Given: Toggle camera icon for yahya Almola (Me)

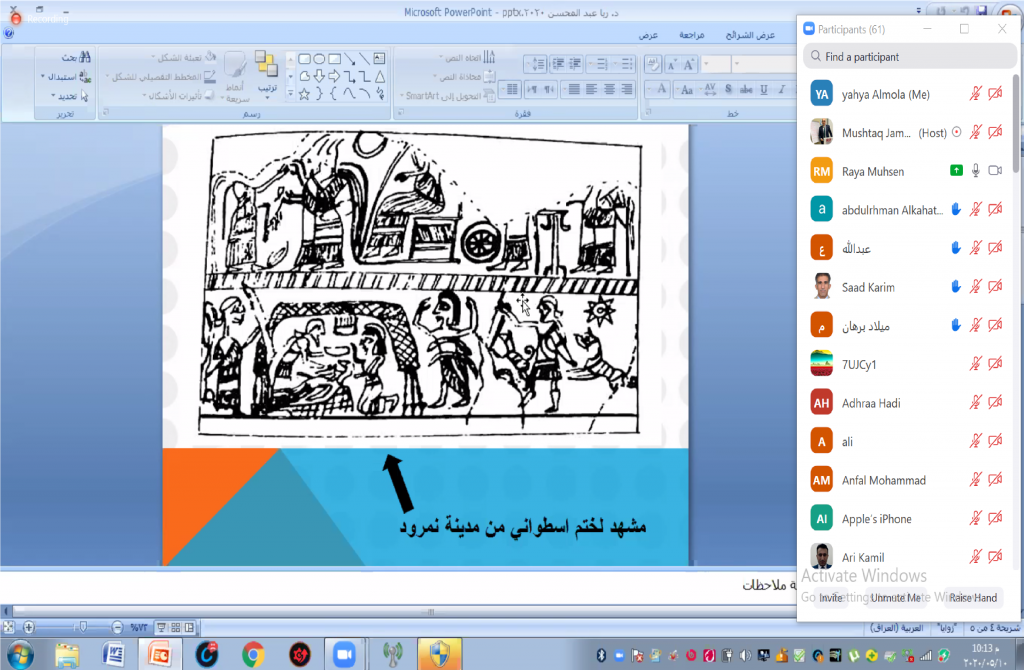Looking at the screenshot, I should click(x=995, y=94).
